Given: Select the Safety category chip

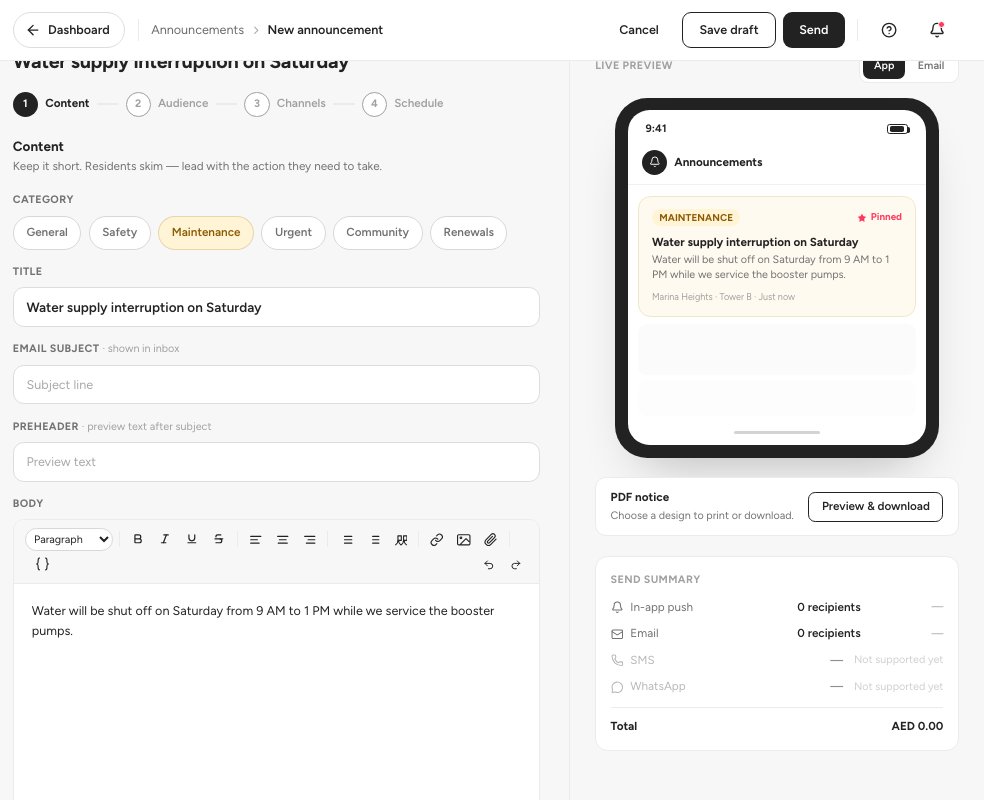Looking at the screenshot, I should 119,232.
